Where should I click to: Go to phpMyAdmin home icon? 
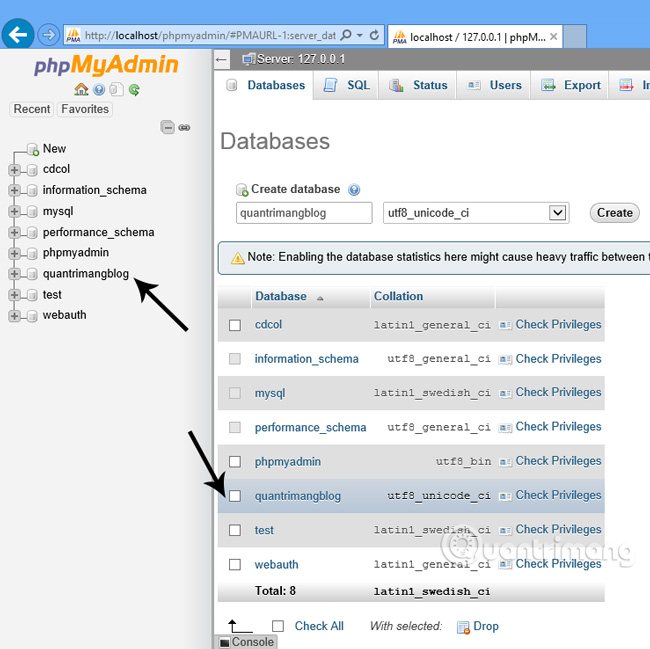[x=81, y=89]
